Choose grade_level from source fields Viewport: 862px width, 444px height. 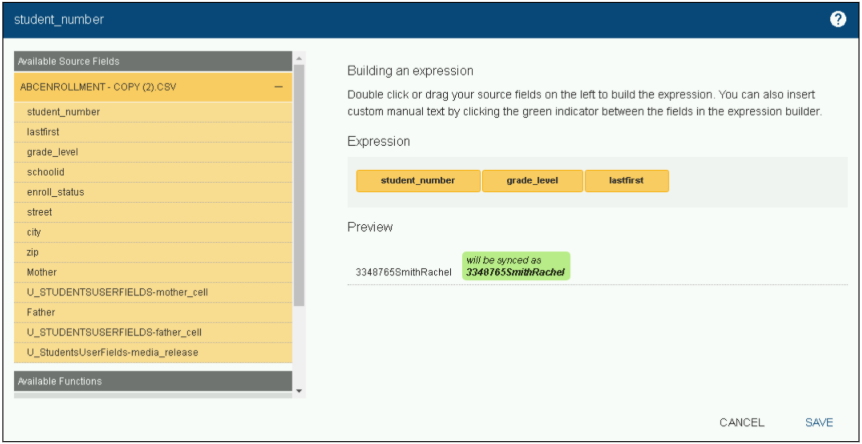tap(53, 152)
